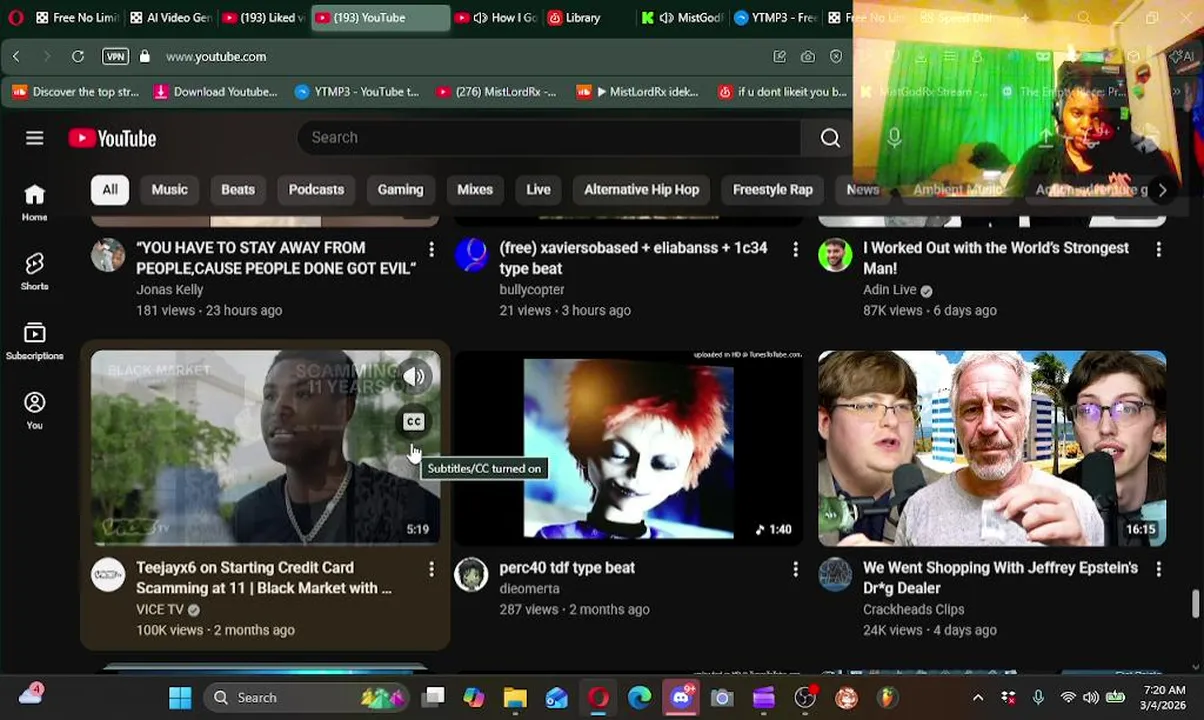Open the Jonas Kelly channel avatar

pyautogui.click(x=108, y=255)
